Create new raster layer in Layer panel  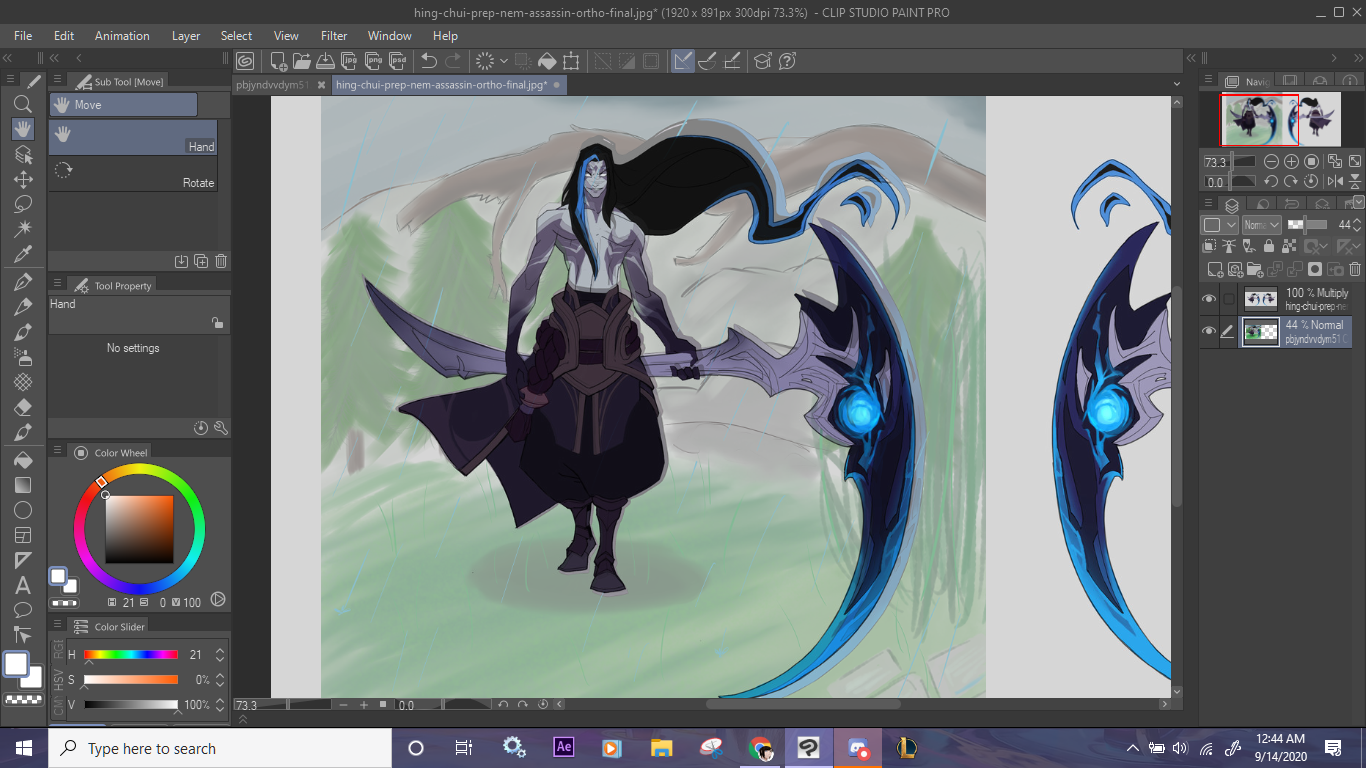1215,269
